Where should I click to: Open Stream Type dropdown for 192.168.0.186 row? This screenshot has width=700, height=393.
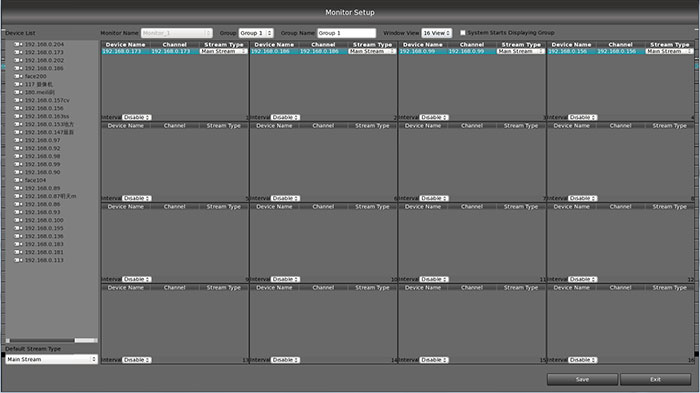coord(372,51)
